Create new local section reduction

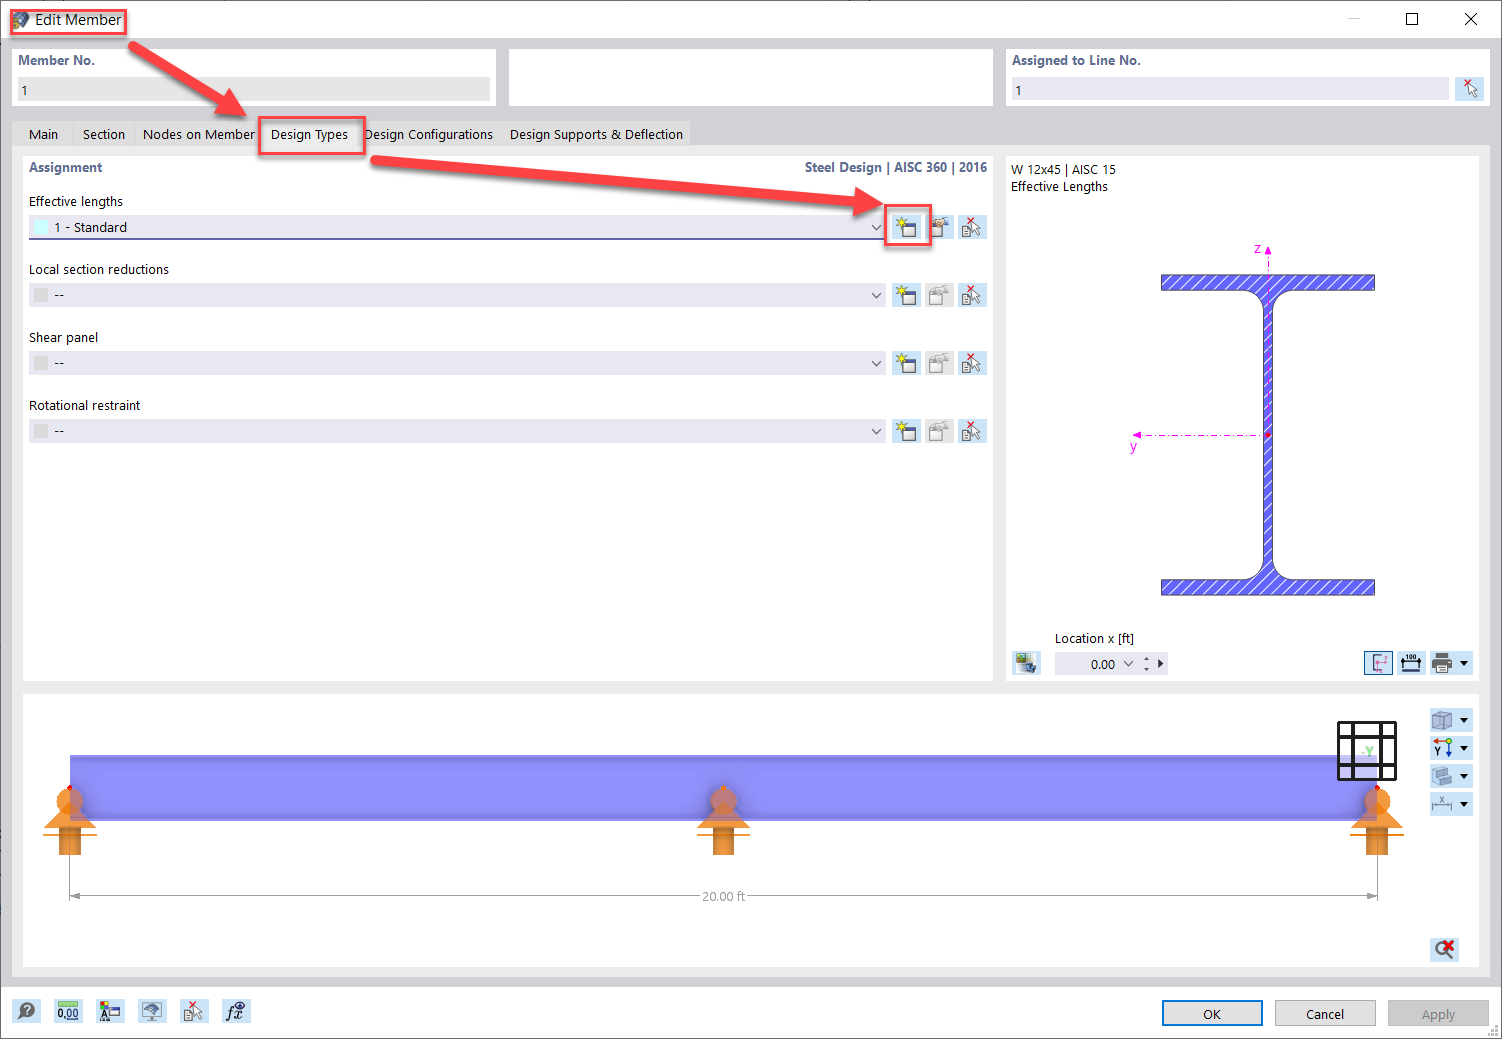point(906,295)
